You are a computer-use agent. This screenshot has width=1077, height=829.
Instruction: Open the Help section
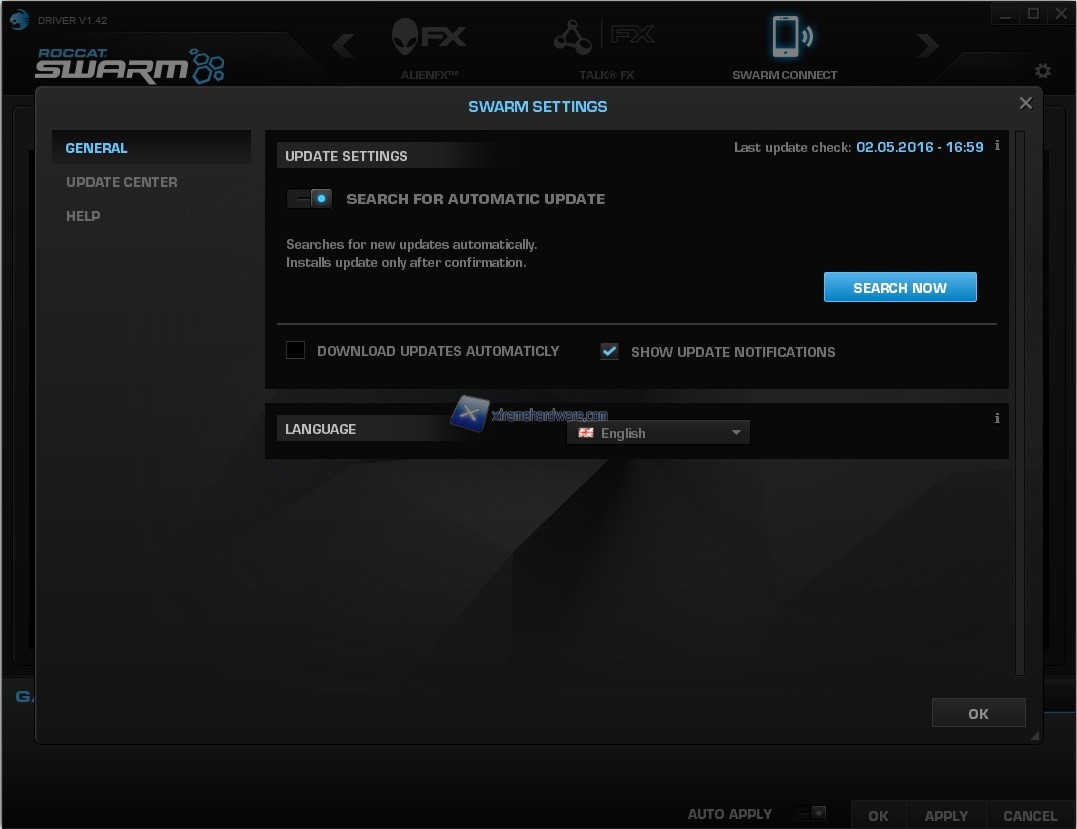[83, 216]
